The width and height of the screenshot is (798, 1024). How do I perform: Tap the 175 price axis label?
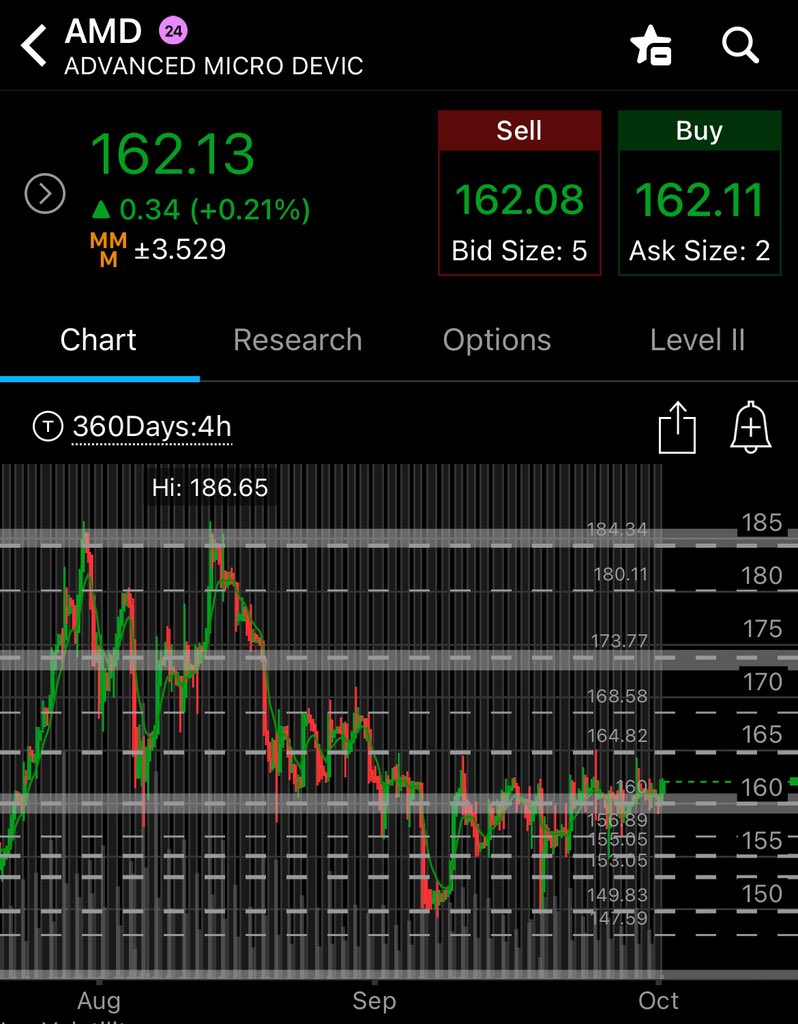tap(762, 629)
